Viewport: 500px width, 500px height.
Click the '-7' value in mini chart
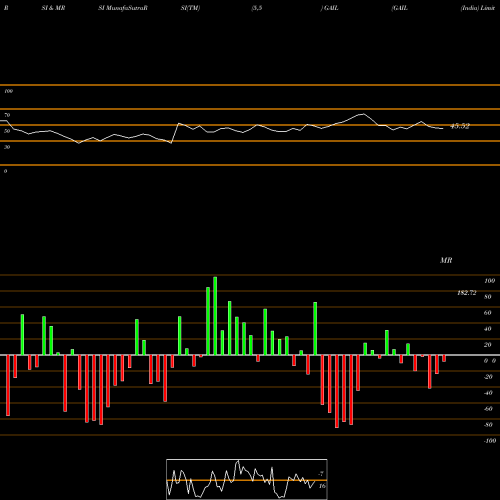(321, 474)
